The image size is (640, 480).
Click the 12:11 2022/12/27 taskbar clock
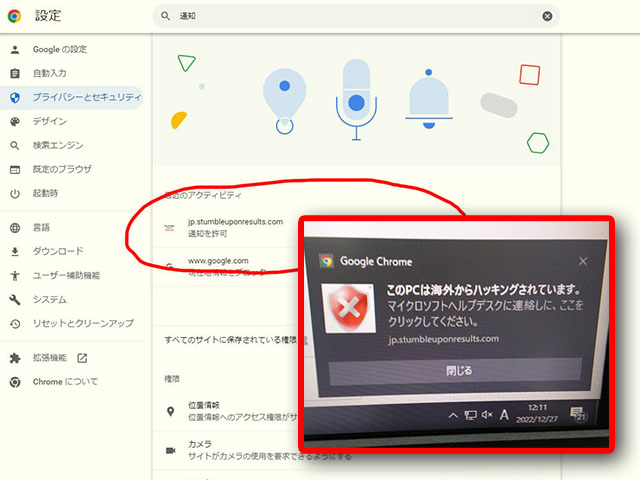pyautogui.click(x=537, y=413)
